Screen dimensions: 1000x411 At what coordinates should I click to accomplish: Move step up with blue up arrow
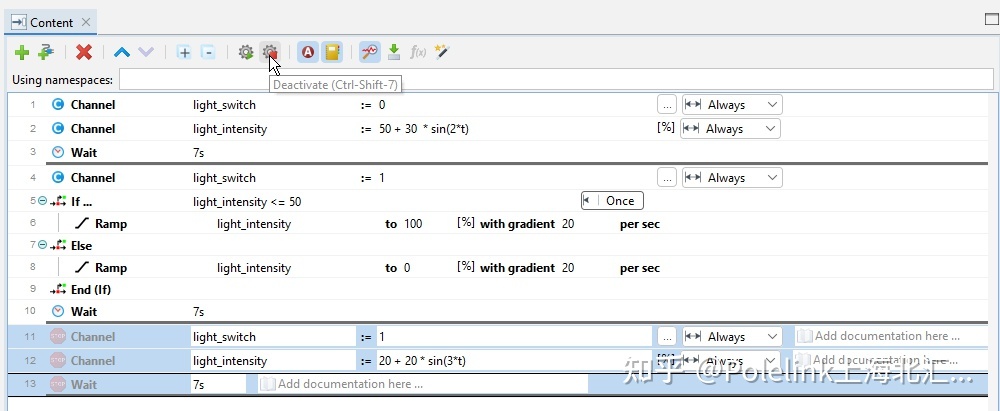click(x=122, y=52)
